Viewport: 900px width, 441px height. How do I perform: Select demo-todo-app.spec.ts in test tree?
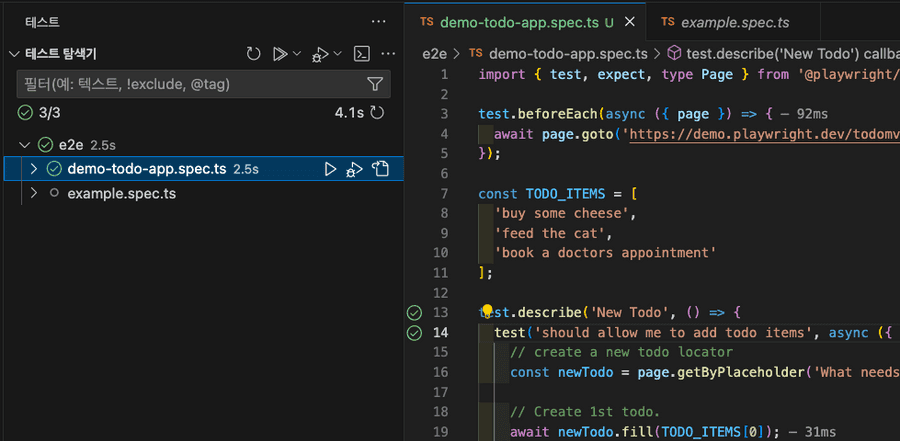tap(204, 169)
